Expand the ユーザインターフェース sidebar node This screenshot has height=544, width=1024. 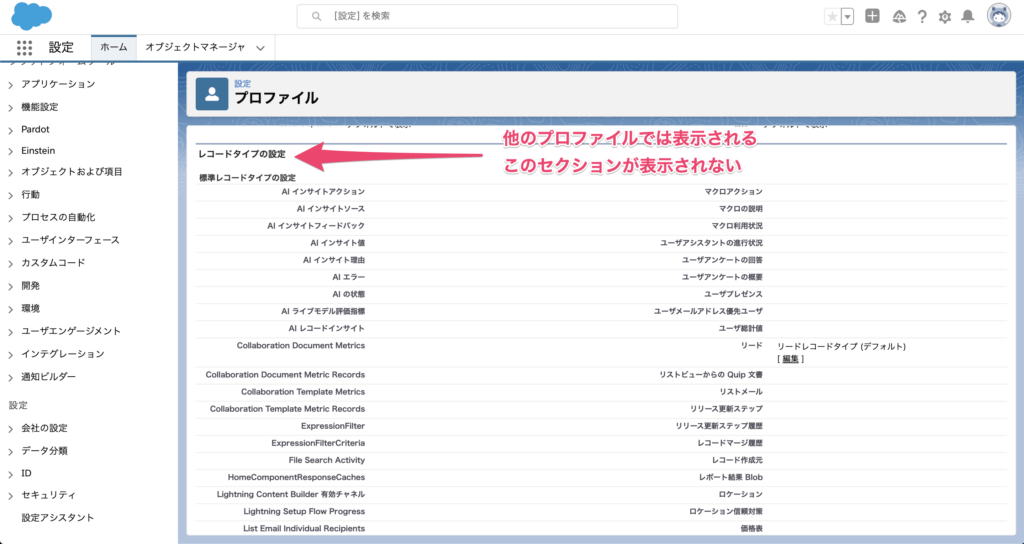click(10, 241)
